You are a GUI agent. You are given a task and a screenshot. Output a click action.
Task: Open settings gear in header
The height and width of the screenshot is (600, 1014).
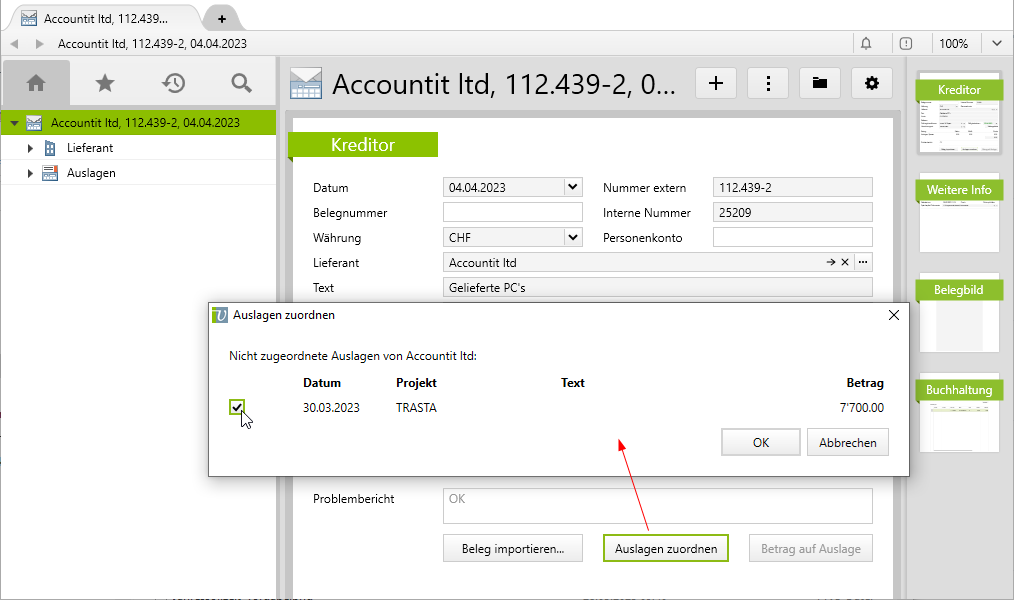coord(872,84)
